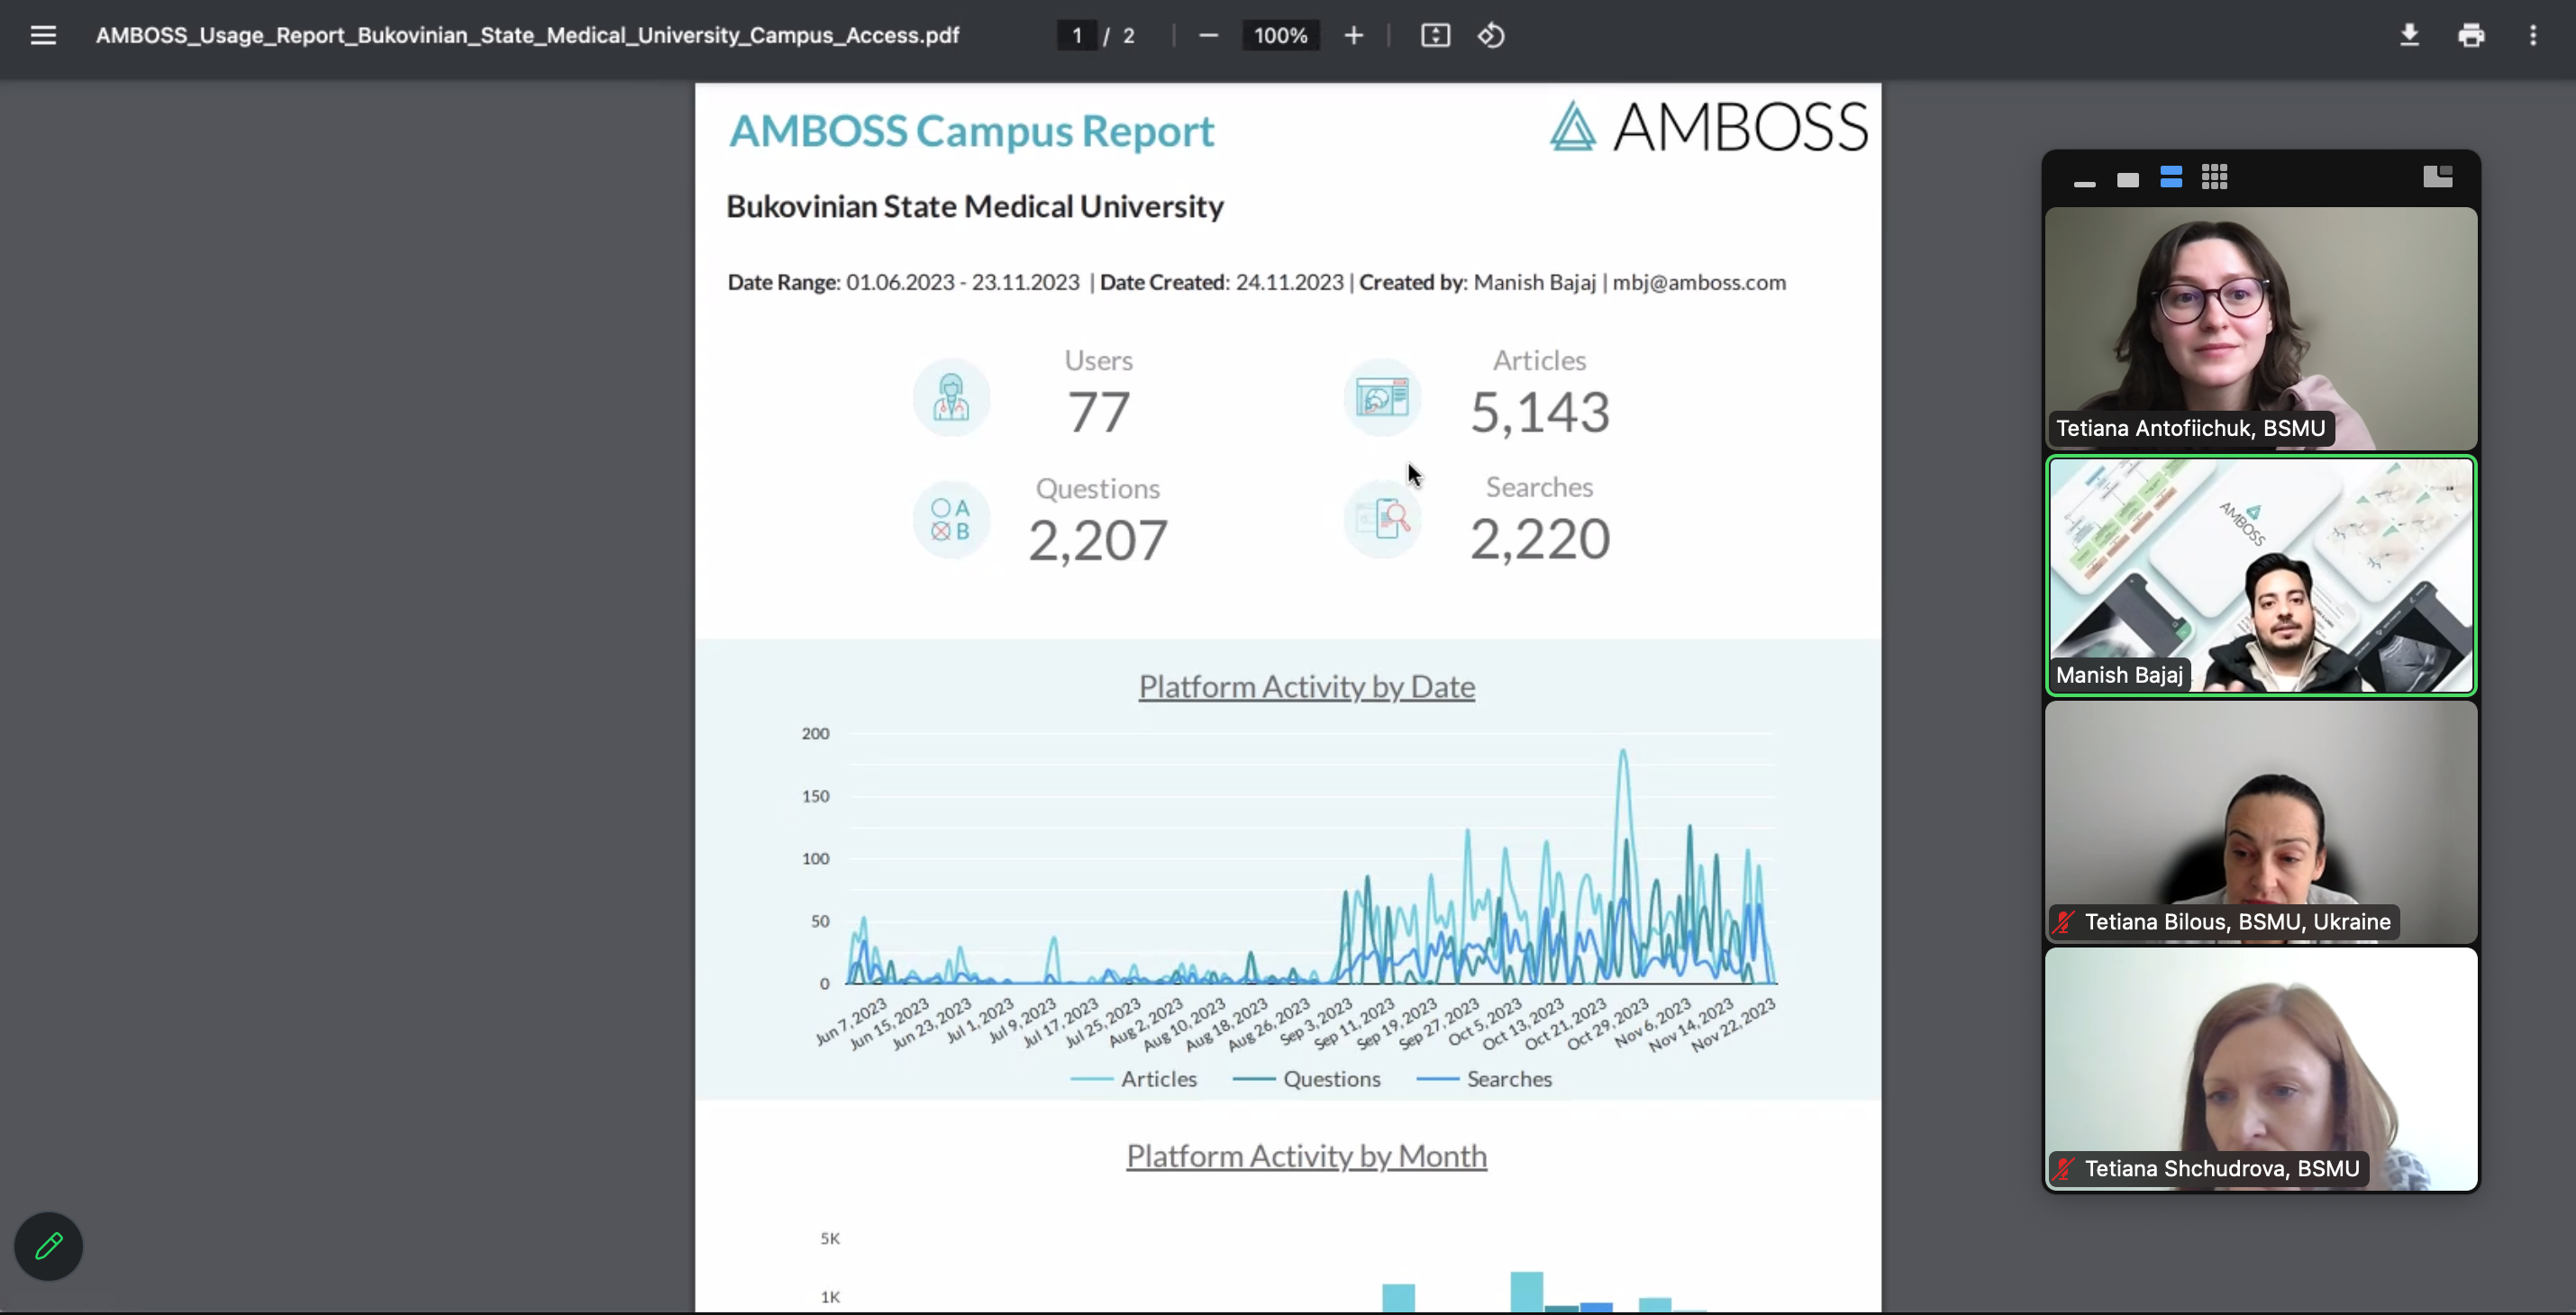Screen dimensions: 2576x1315
Task: Switch to single speaker video view
Action: click(x=2128, y=180)
